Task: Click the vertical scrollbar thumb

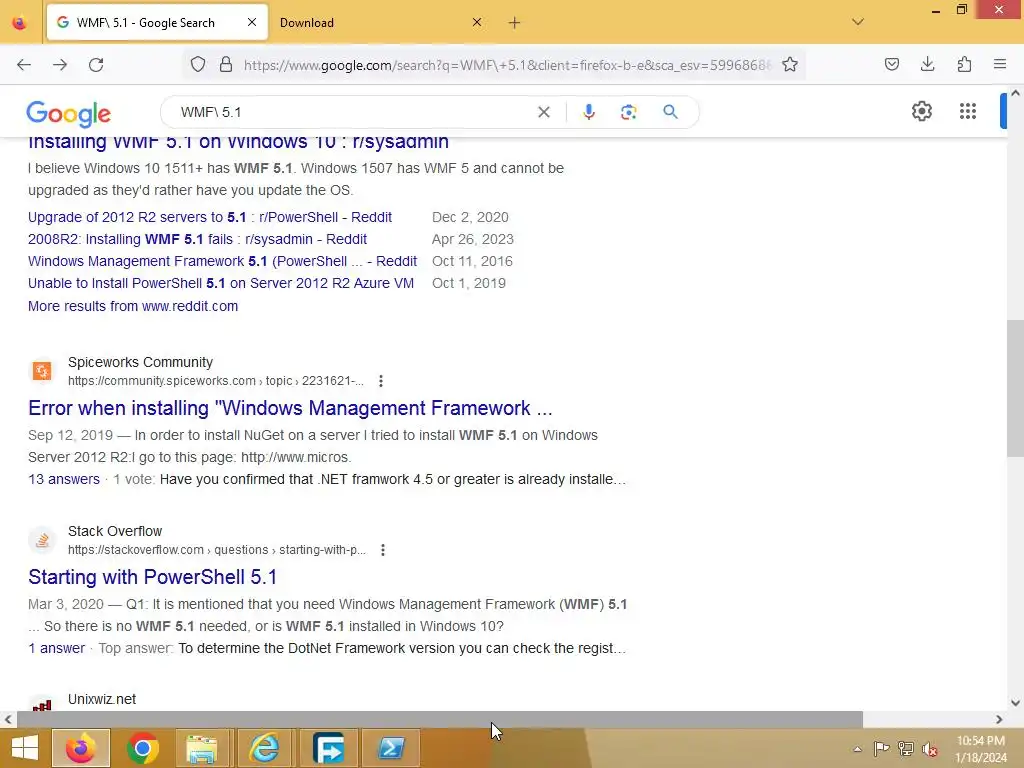Action: pyautogui.click(x=1015, y=389)
